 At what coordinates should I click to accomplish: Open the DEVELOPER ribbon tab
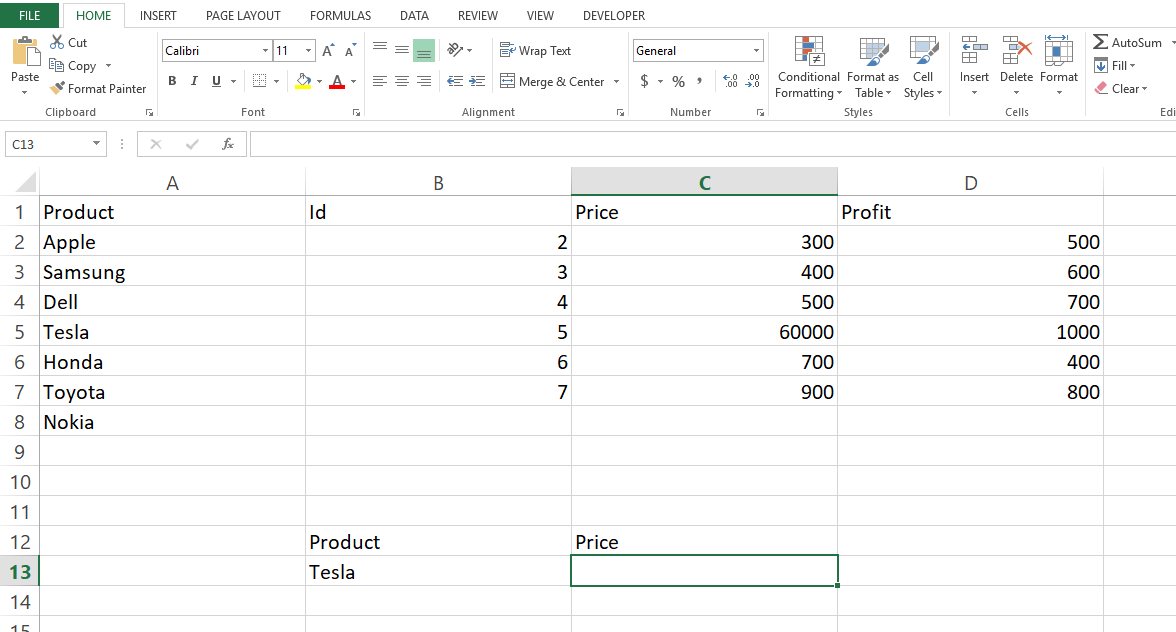point(613,15)
